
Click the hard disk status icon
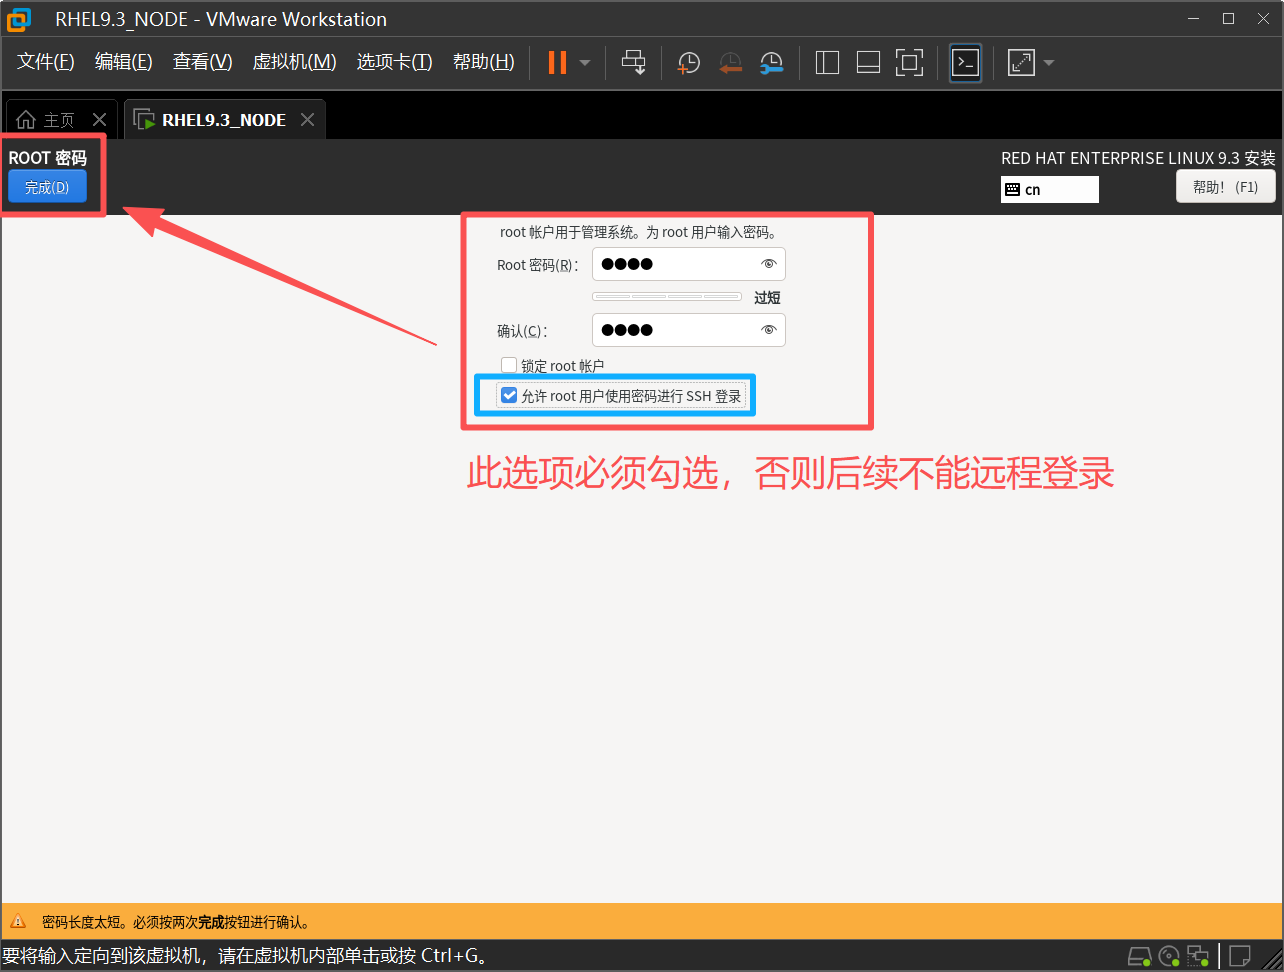point(1140,956)
